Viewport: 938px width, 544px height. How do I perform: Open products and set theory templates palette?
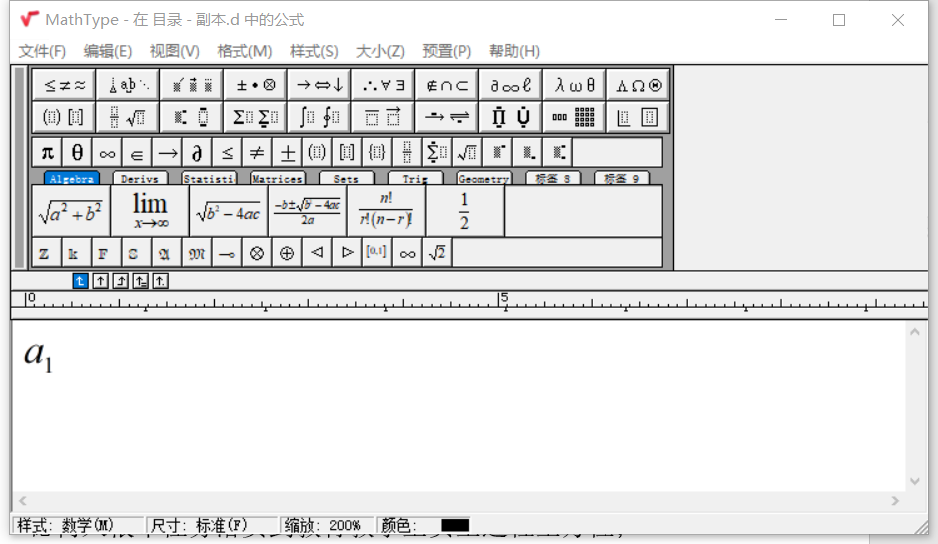click(510, 117)
